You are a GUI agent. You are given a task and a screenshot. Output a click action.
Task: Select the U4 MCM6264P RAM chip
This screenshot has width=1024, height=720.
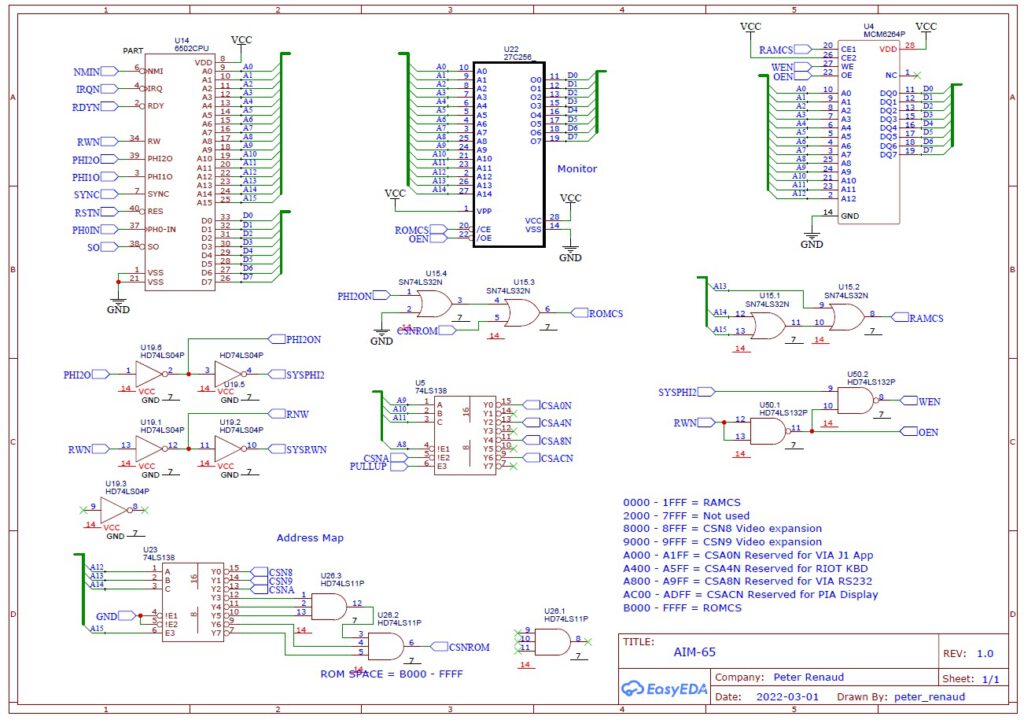click(x=865, y=130)
